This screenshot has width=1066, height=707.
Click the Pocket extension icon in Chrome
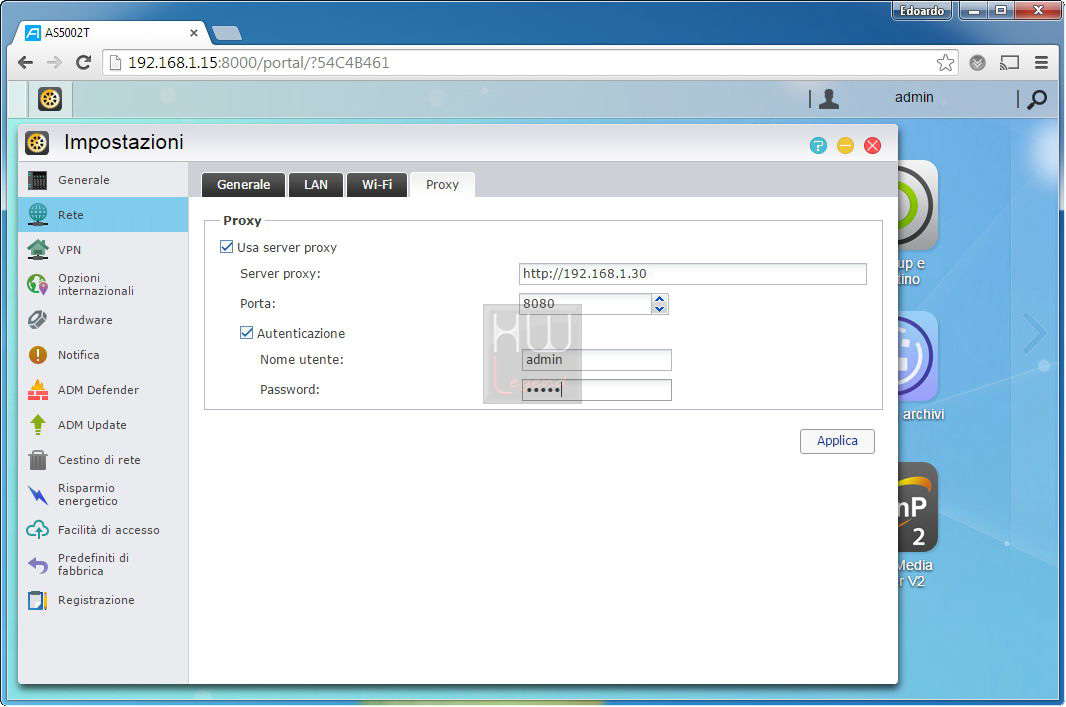tap(978, 63)
